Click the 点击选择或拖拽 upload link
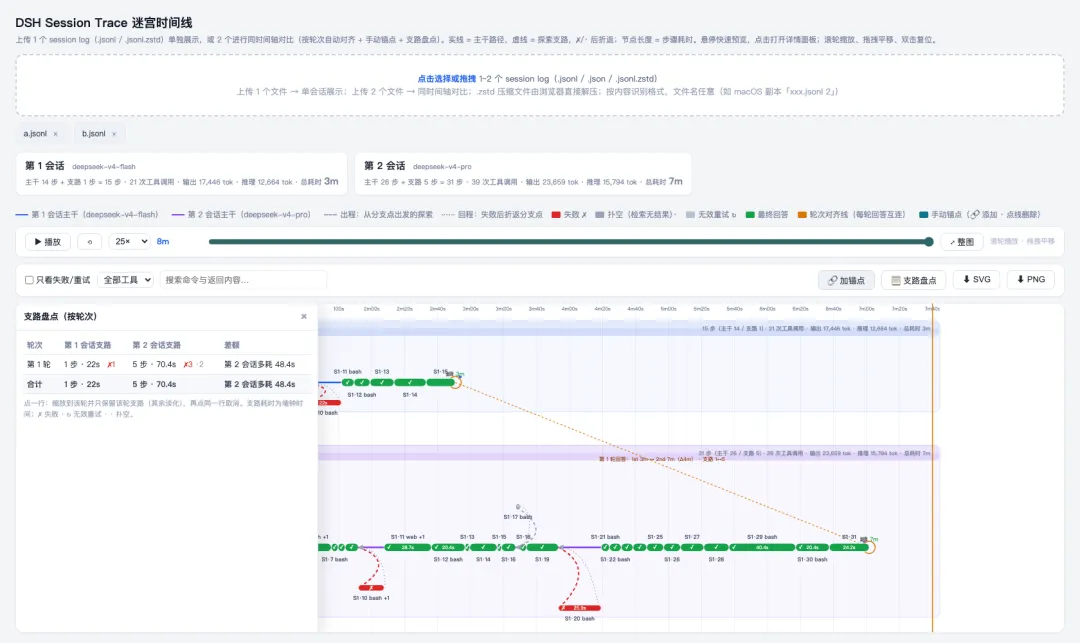 pos(446,79)
